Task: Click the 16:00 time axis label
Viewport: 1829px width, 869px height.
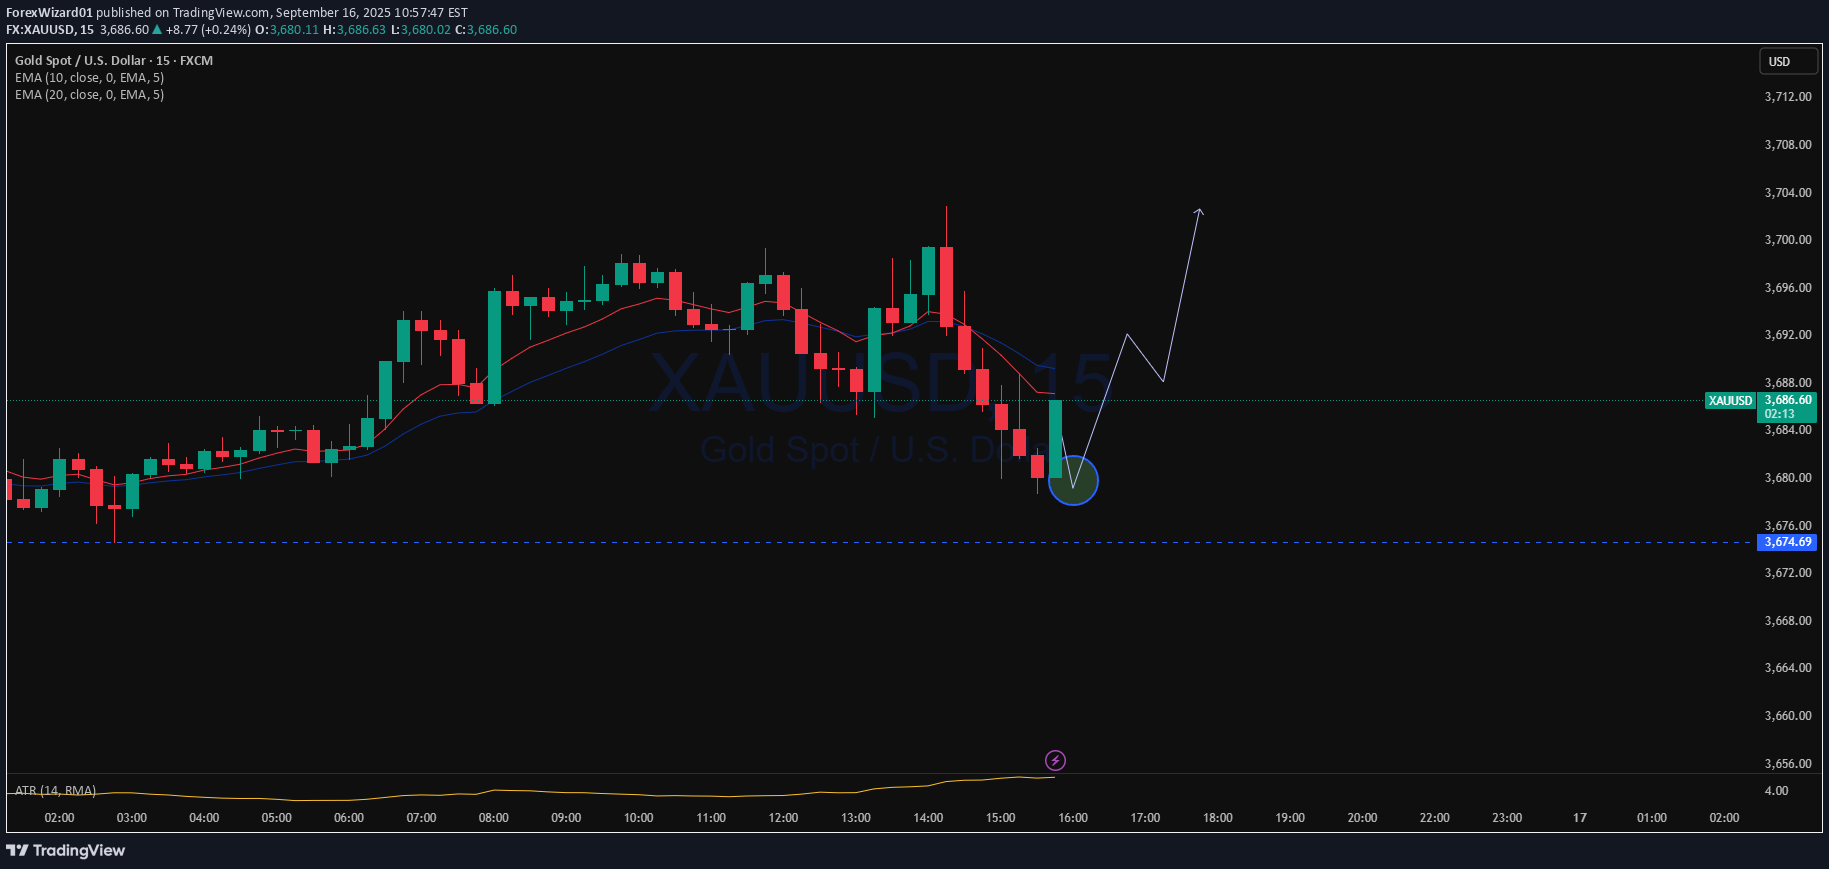Action: point(1073,818)
